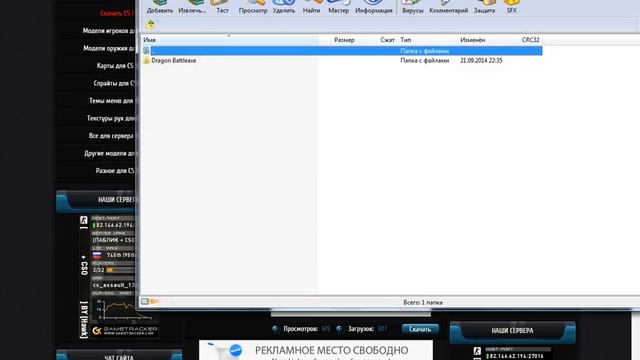The width and height of the screenshot is (640, 360).
Task: Select the Dragon Battleaxe folder name
Action: [173, 60]
